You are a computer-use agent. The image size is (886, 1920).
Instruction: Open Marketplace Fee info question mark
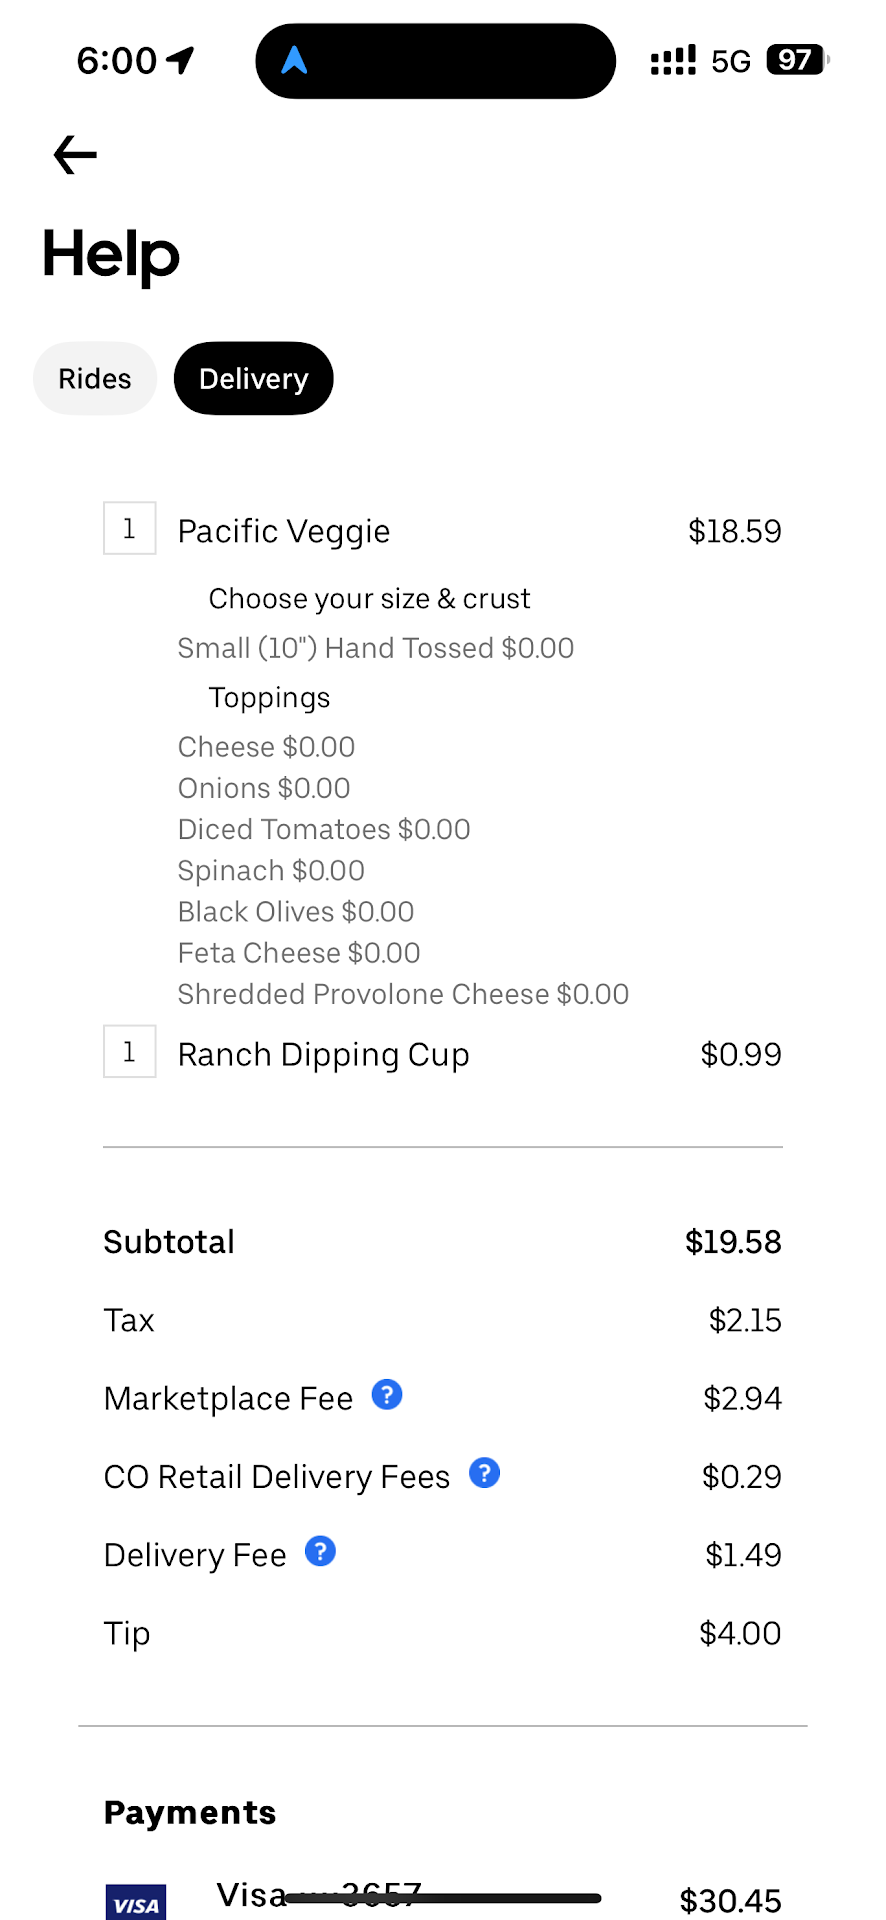pos(387,1394)
